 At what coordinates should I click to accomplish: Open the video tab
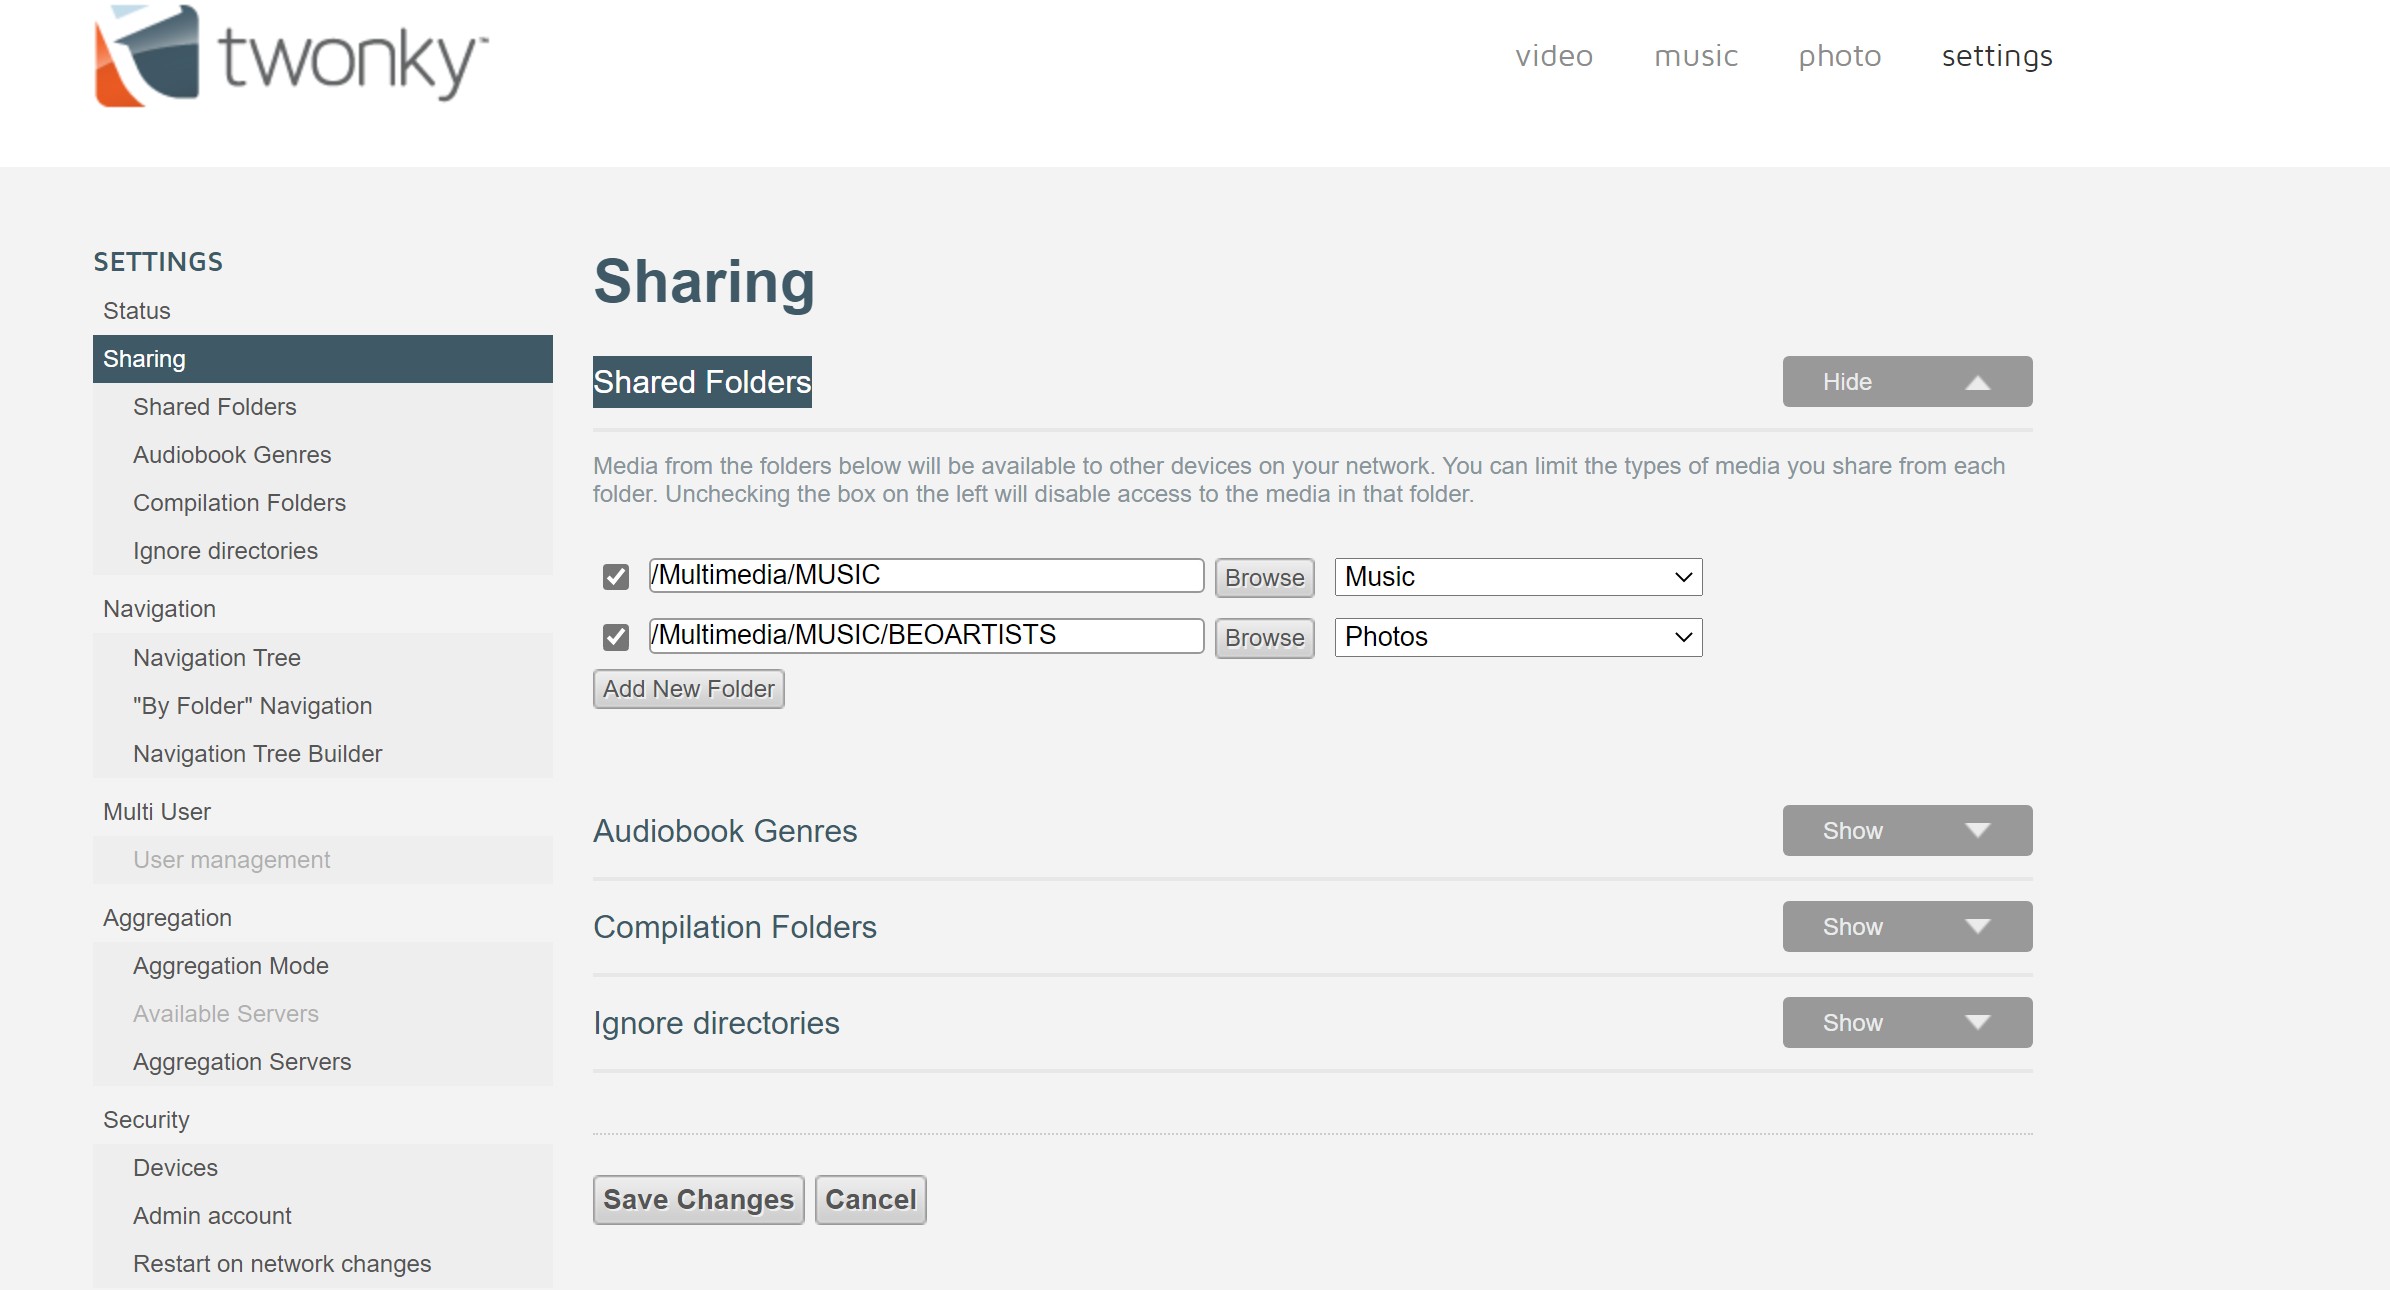(x=1553, y=56)
